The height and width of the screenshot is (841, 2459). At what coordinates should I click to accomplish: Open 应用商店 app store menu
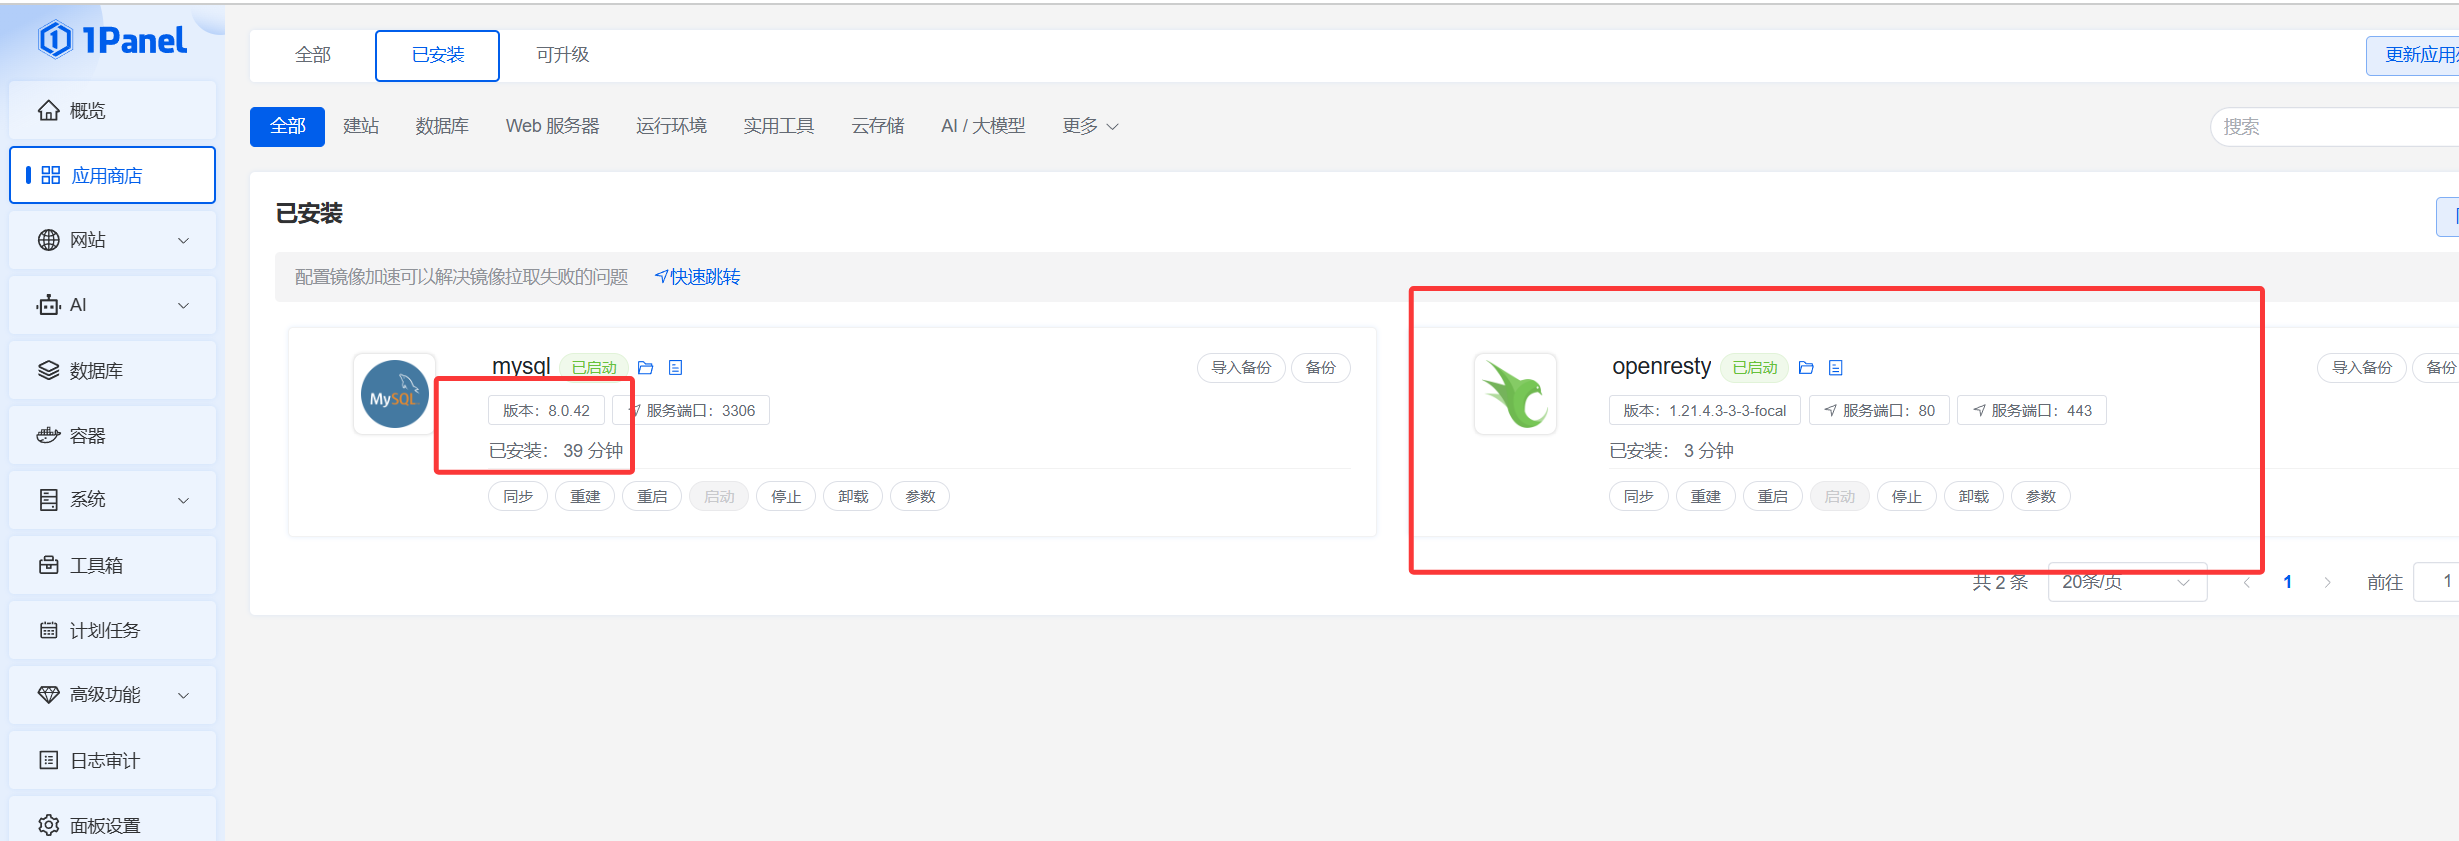tap(112, 175)
